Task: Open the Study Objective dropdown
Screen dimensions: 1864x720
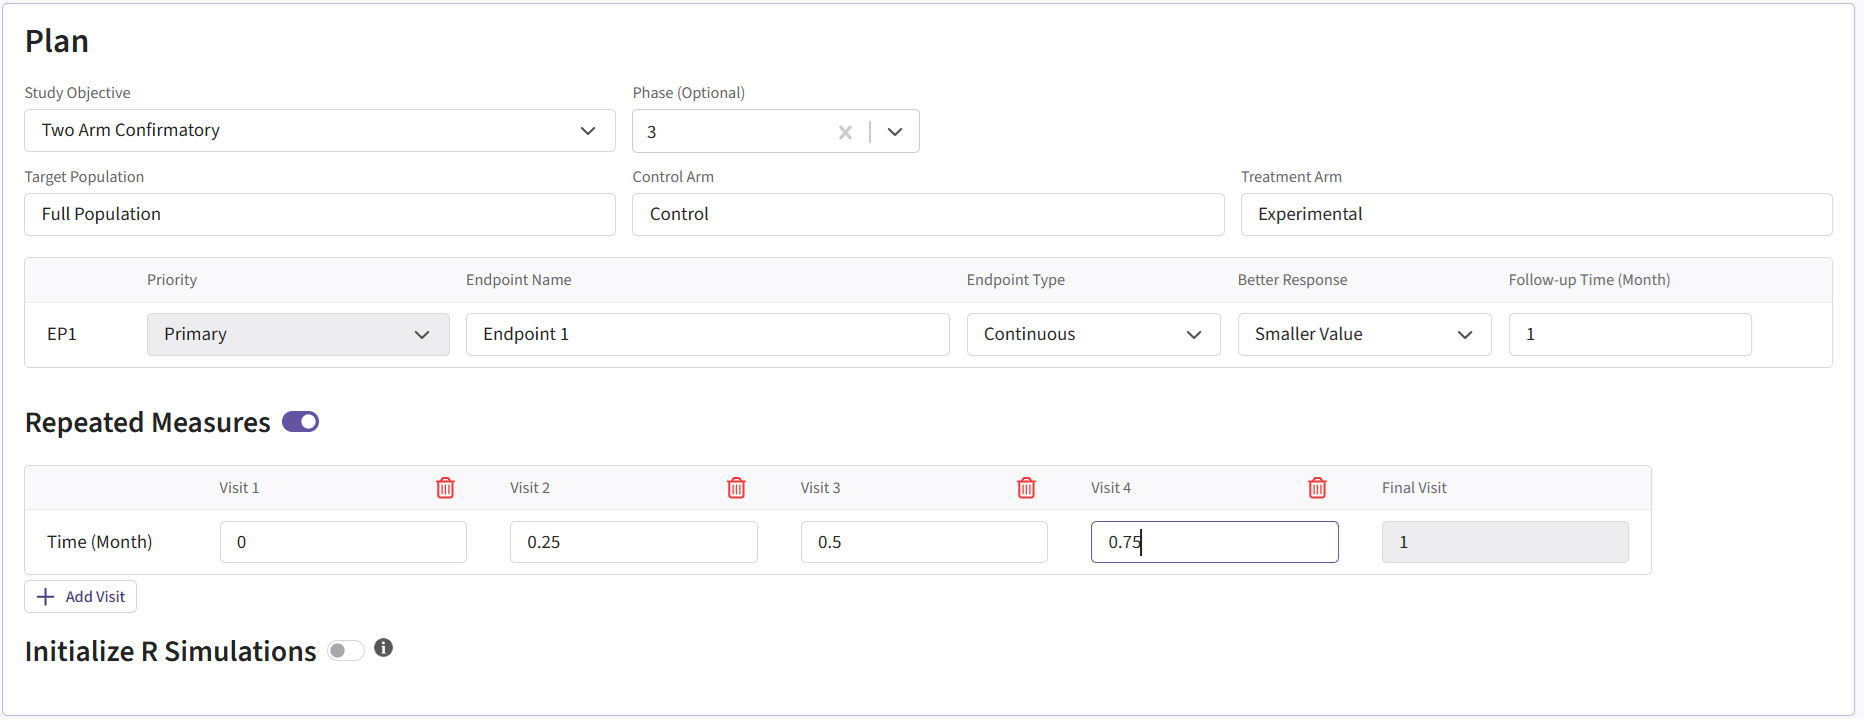Action: point(319,131)
